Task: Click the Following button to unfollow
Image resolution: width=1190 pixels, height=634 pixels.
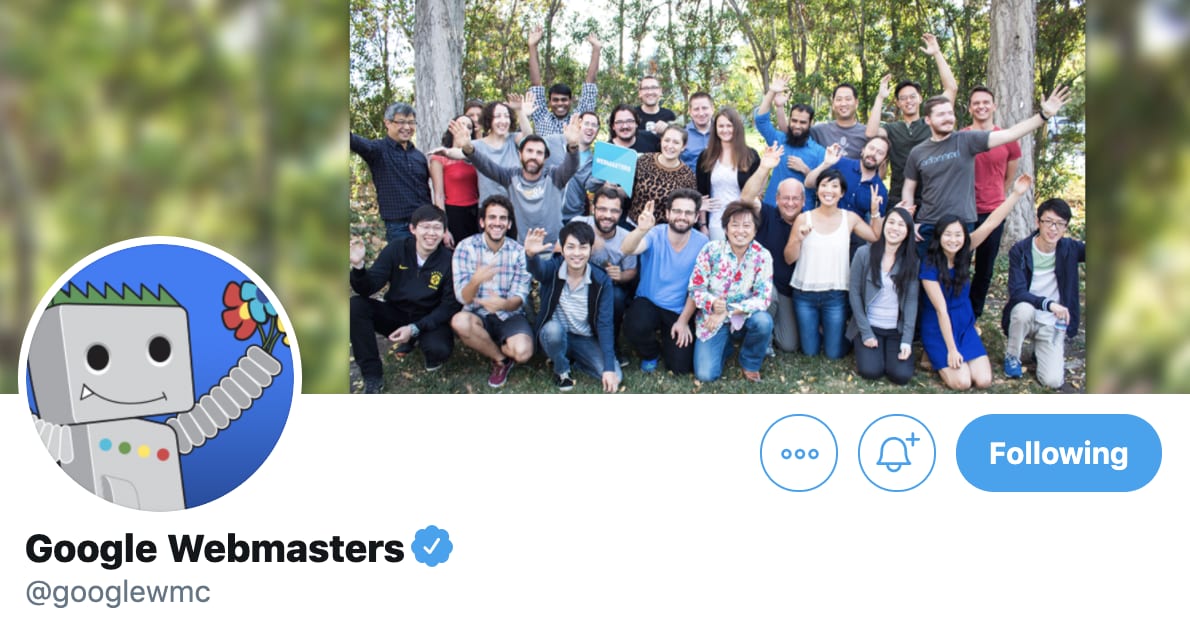Action: [1059, 453]
